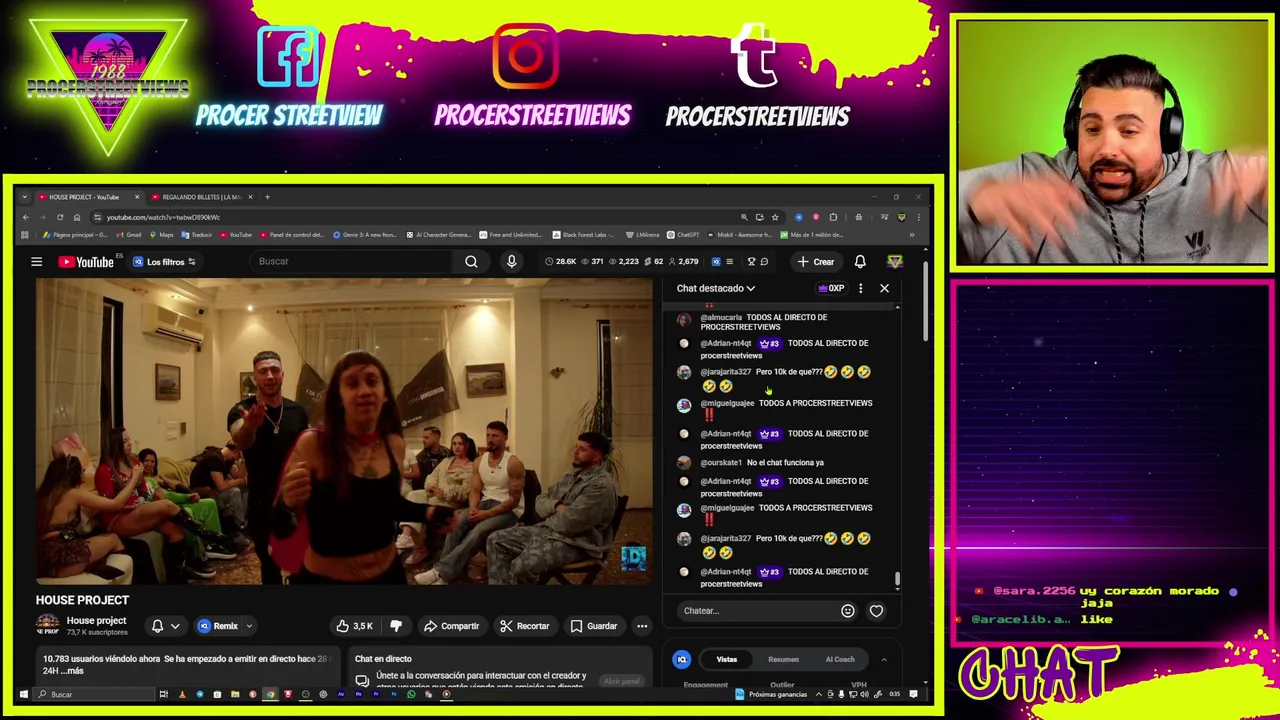
Task: Go back in browser history
Action: pyautogui.click(x=26, y=217)
